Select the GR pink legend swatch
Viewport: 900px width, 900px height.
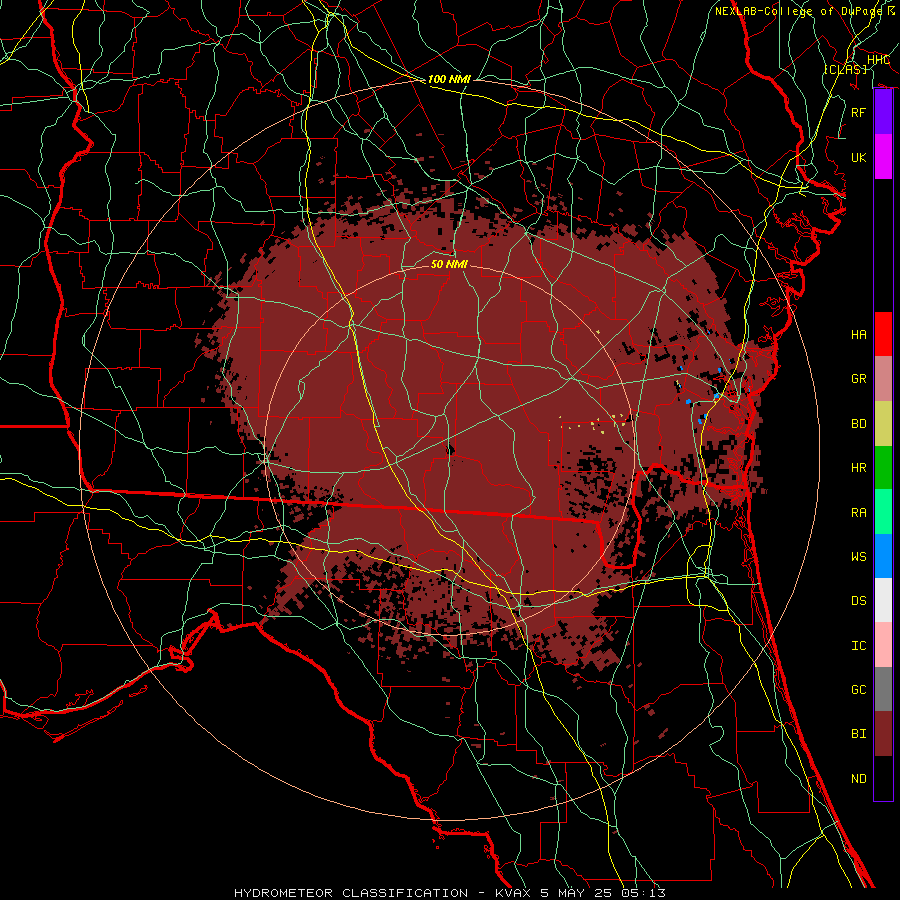[883, 379]
